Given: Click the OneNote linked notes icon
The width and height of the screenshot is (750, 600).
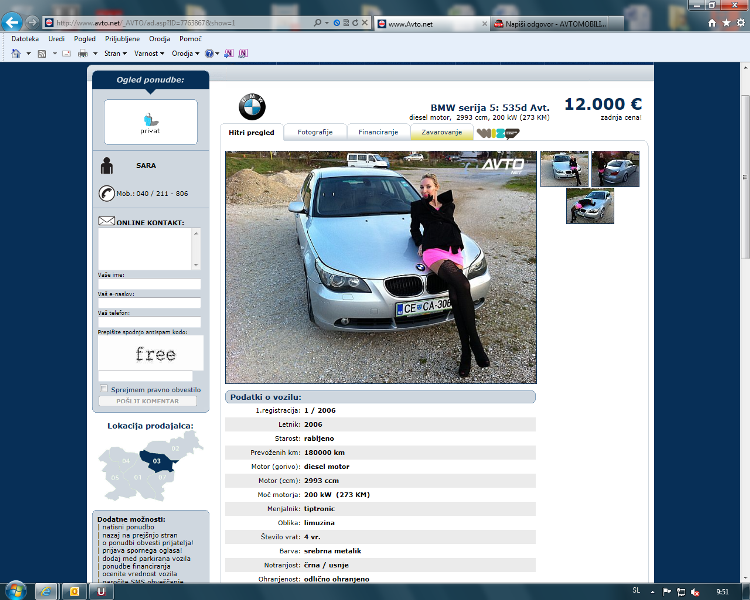Looking at the screenshot, I should (x=243, y=54).
